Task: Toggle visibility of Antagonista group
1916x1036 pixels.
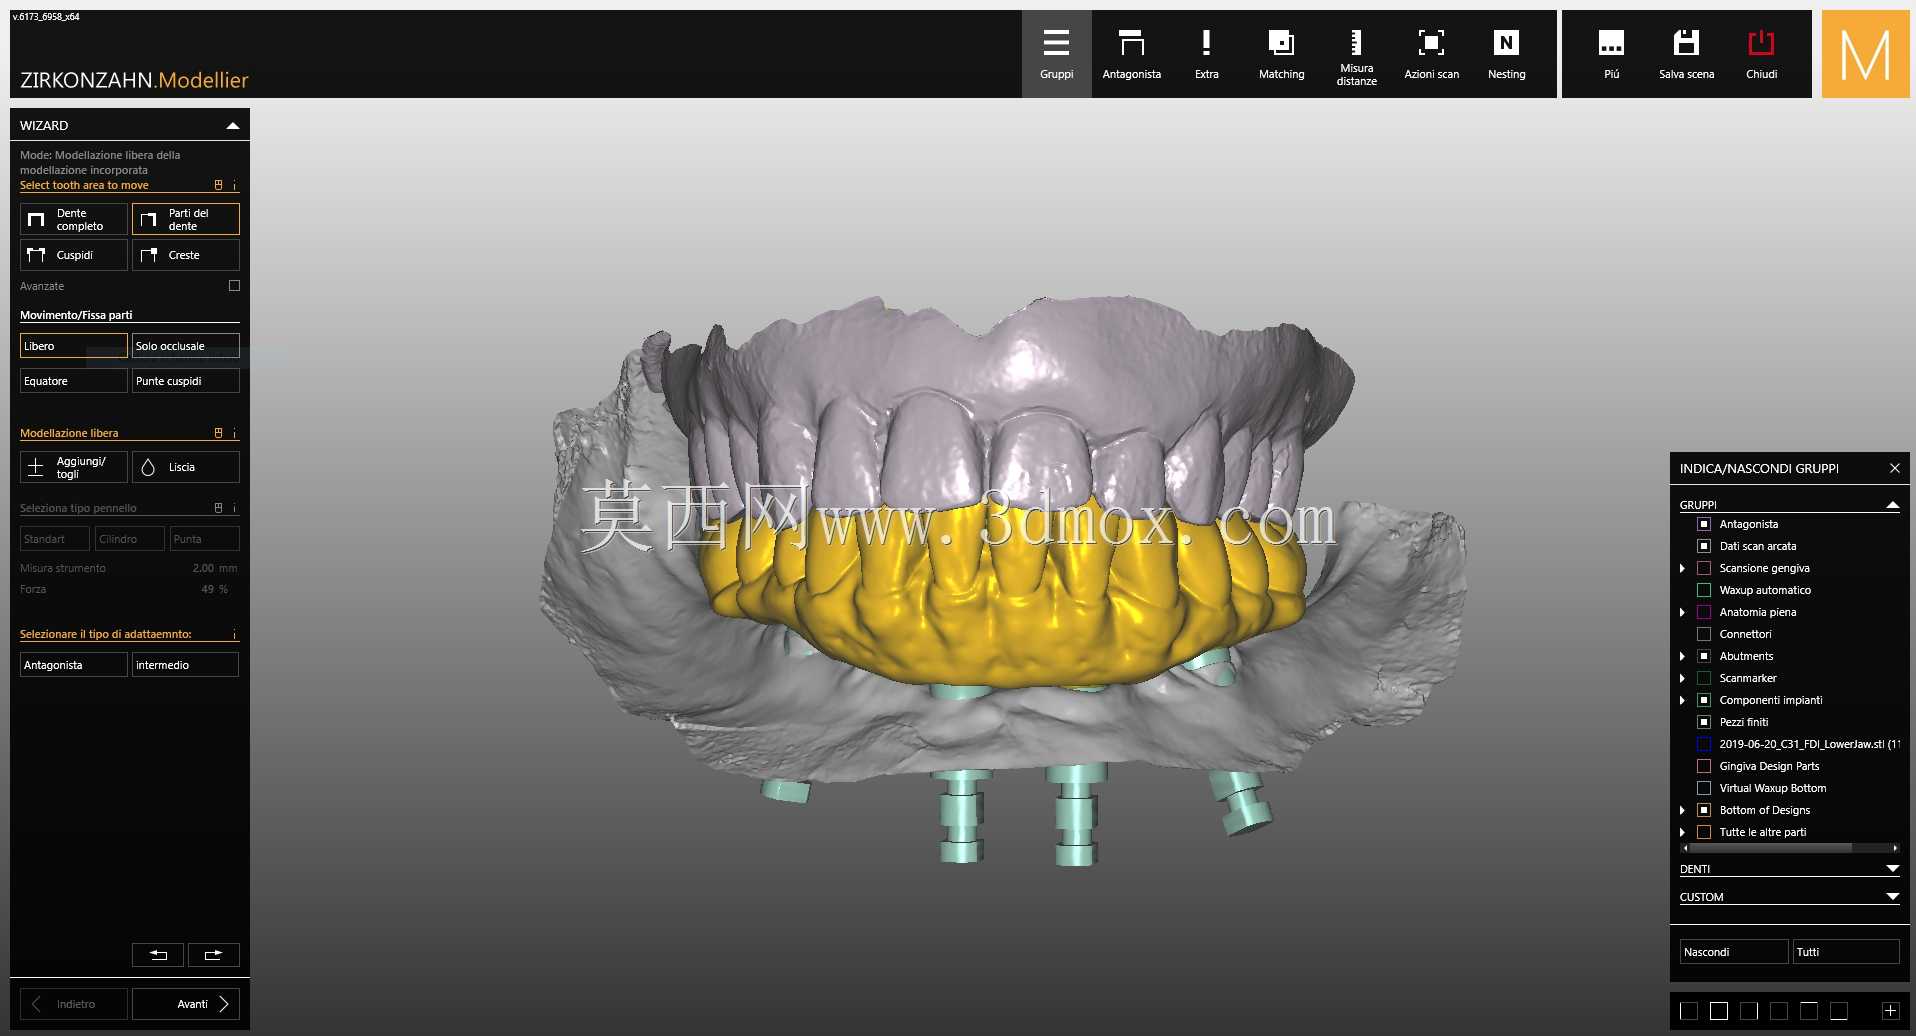Action: (x=1704, y=524)
